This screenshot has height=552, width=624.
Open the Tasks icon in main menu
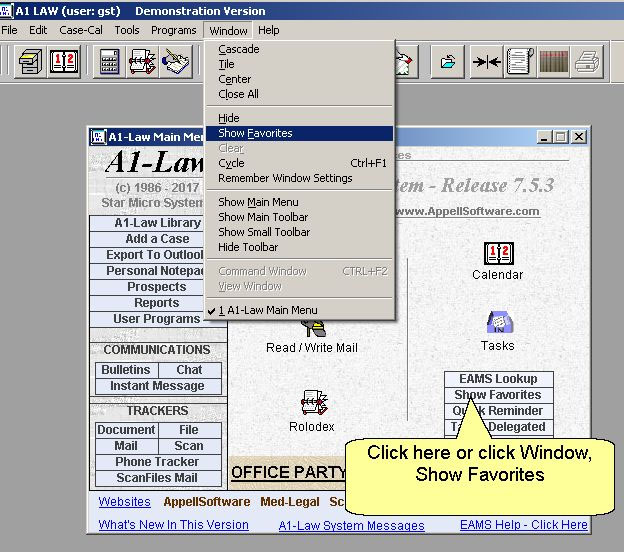click(x=497, y=324)
